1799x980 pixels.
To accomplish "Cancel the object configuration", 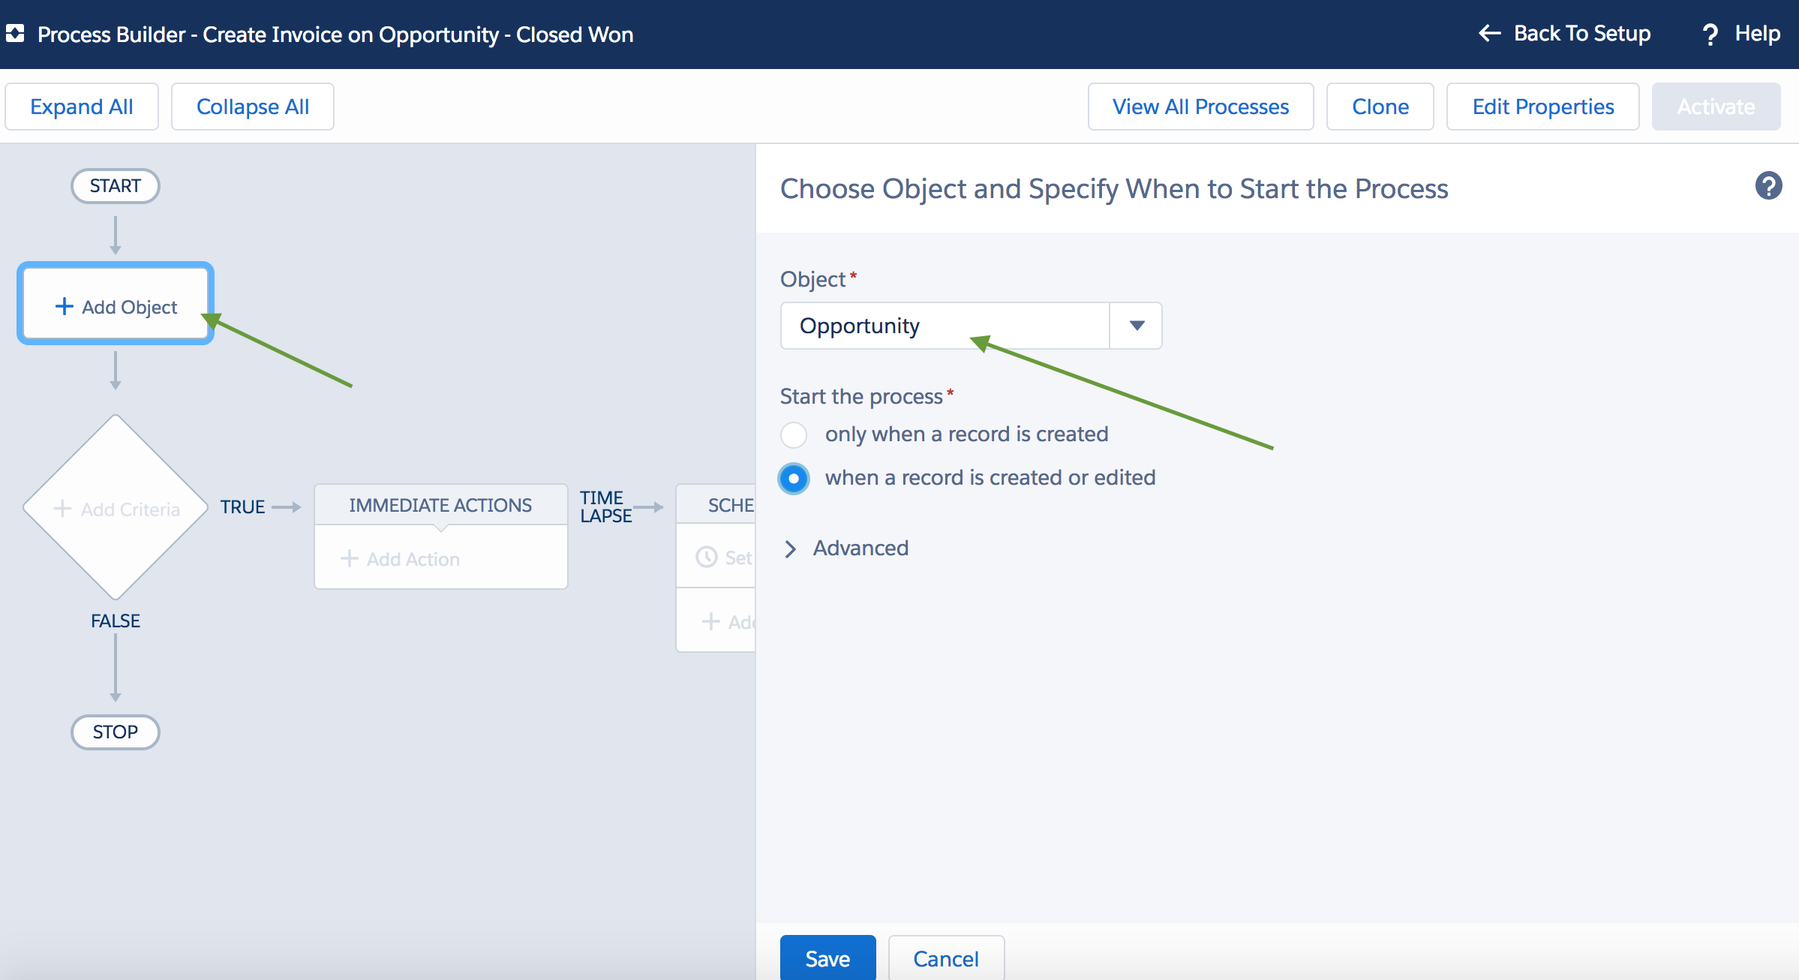I will 946,958.
